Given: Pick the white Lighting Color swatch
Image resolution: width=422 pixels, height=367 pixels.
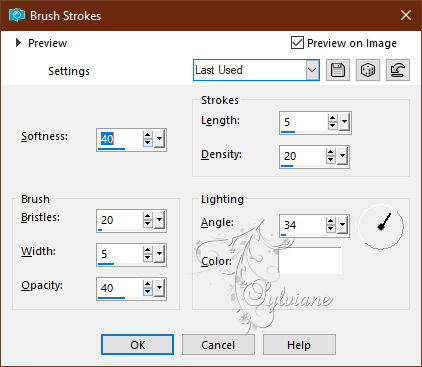Looking at the screenshot, I should click(310, 261).
